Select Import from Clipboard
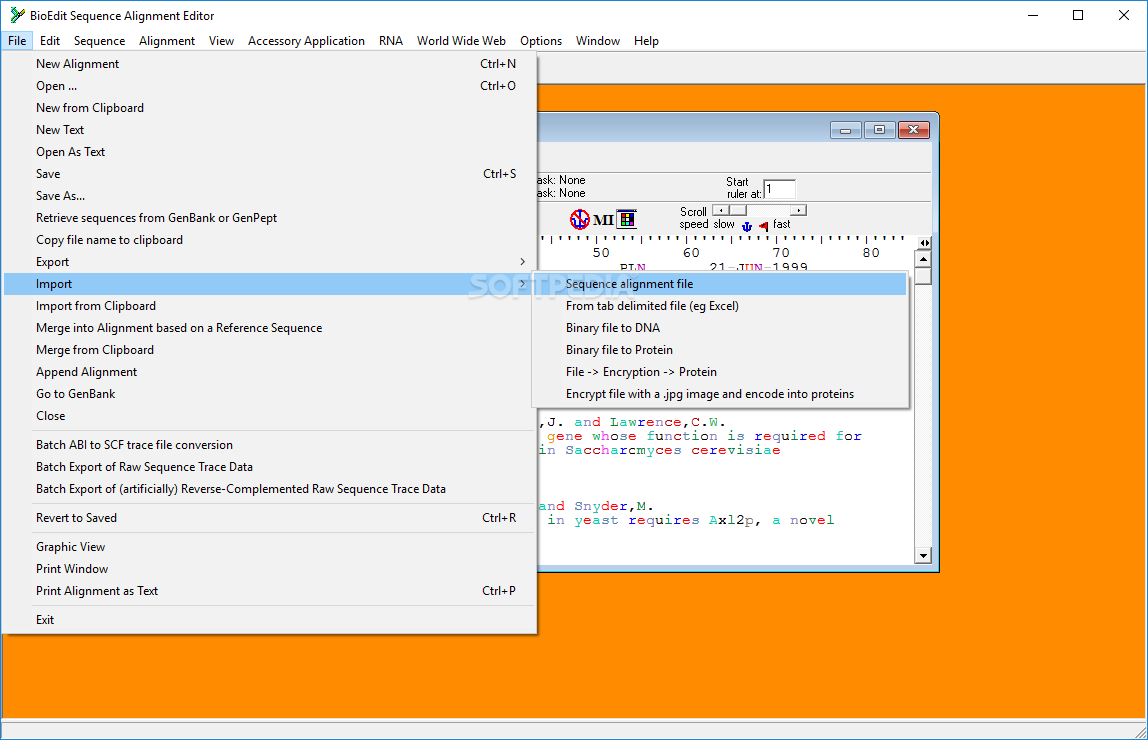Image resolution: width=1148 pixels, height=740 pixels. click(x=270, y=306)
